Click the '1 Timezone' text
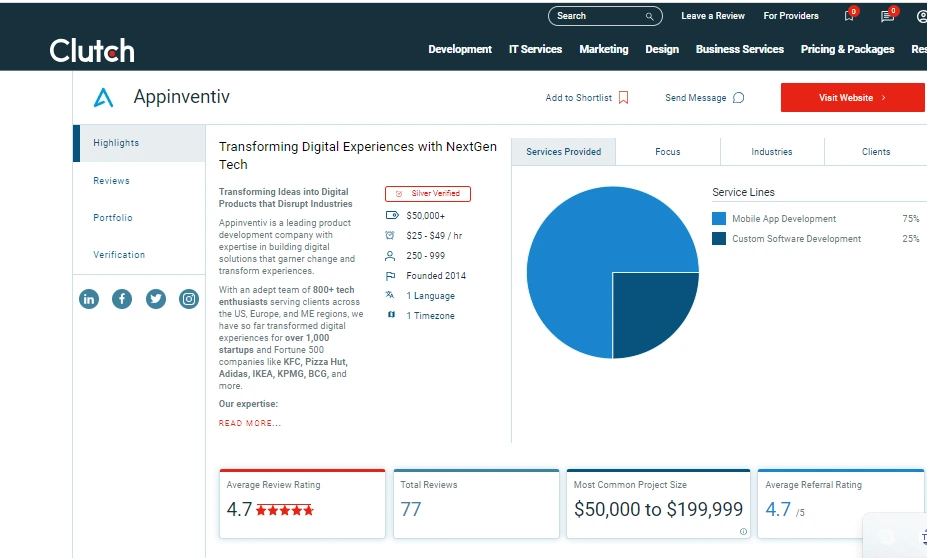This screenshot has width=927, height=558. (430, 316)
